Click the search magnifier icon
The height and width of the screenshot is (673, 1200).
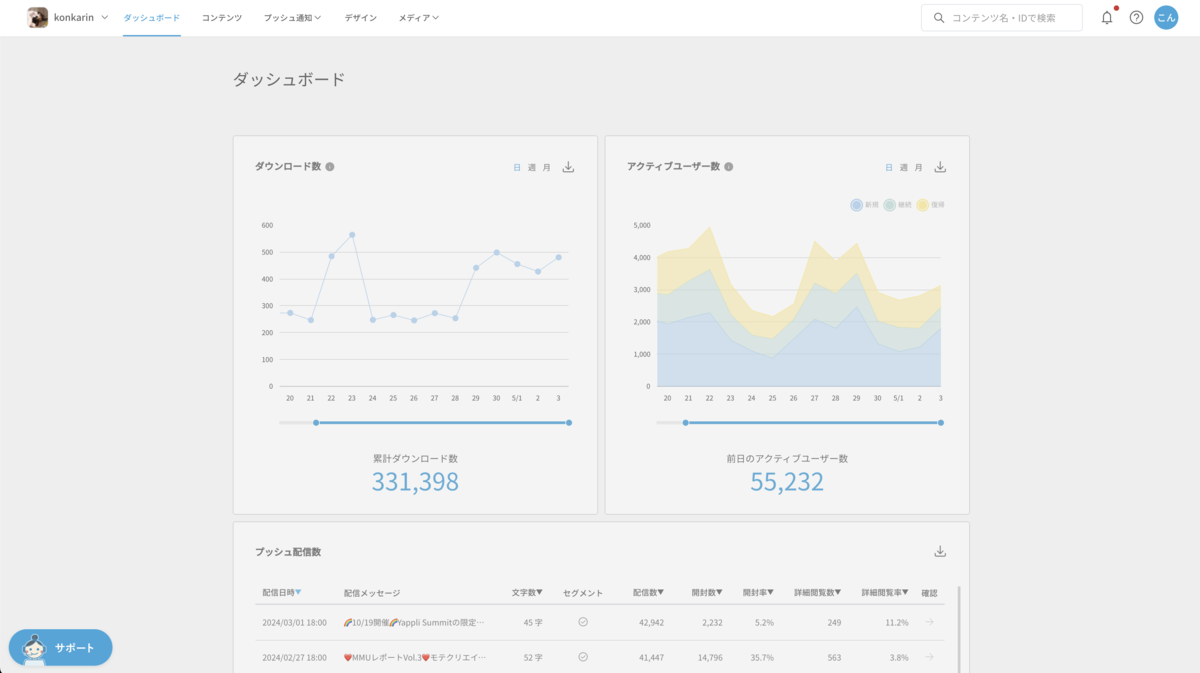click(938, 18)
